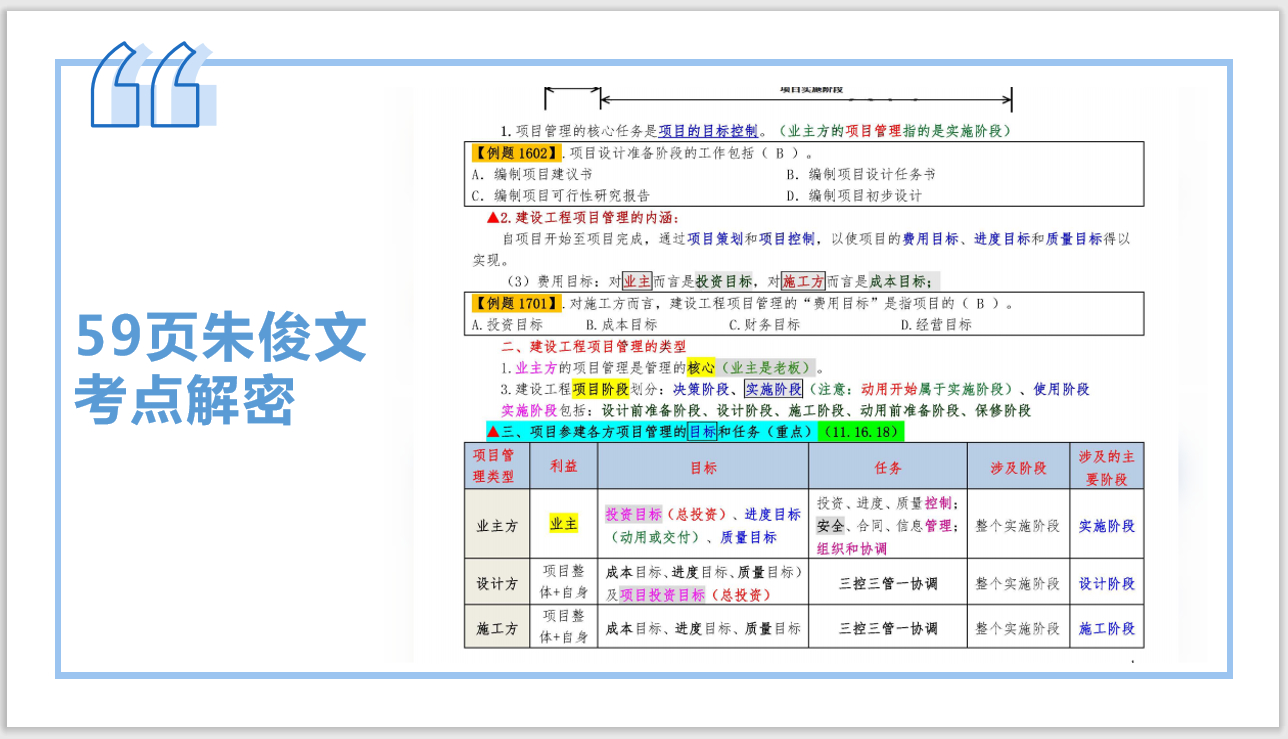Viewport: 1288px width, 739px height.
Task: Click the blue "设计阶段" table cell
Action: click(1107, 583)
